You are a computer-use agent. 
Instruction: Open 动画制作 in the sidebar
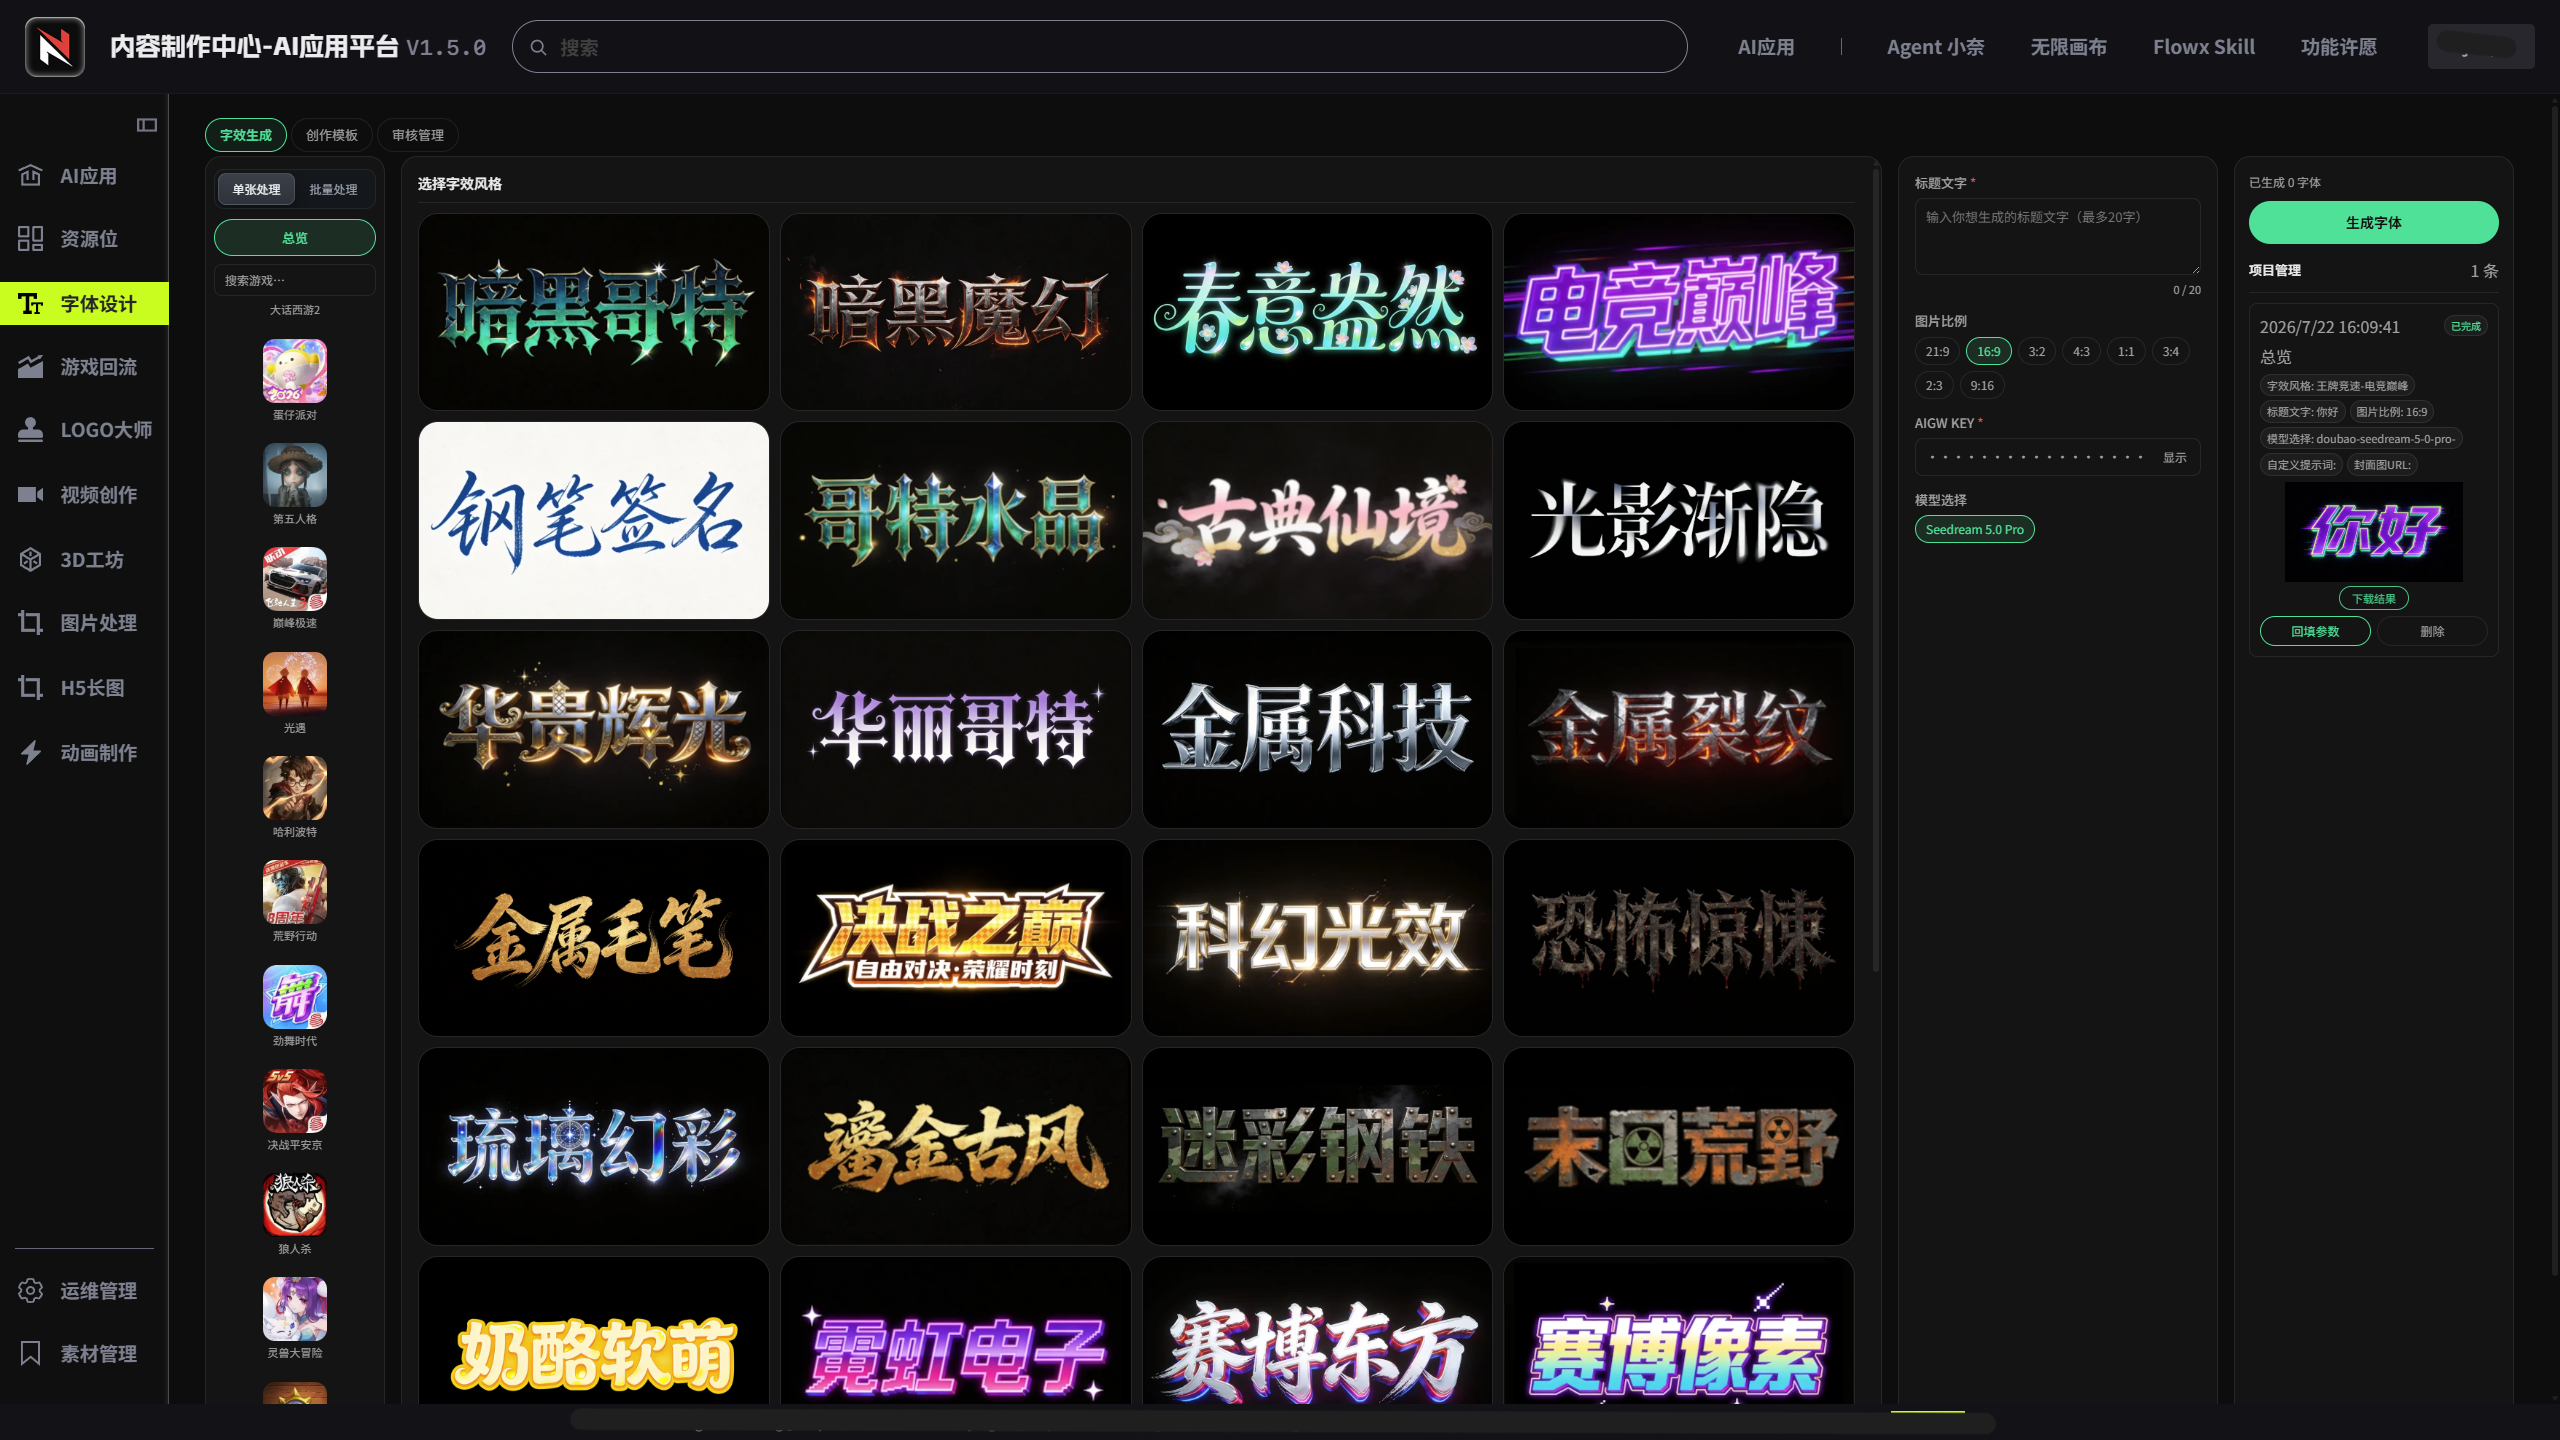click(84, 752)
